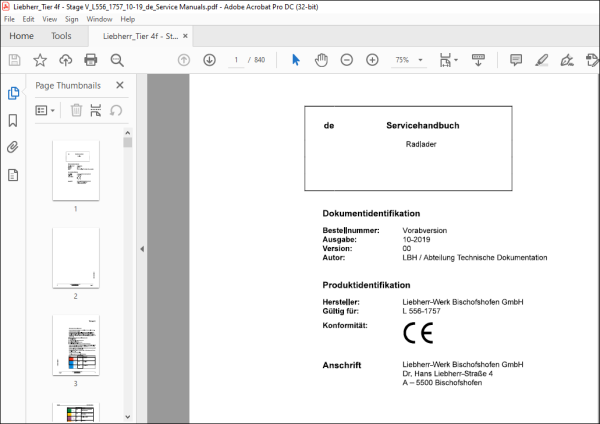Click the sign document pen icon

tap(567, 60)
